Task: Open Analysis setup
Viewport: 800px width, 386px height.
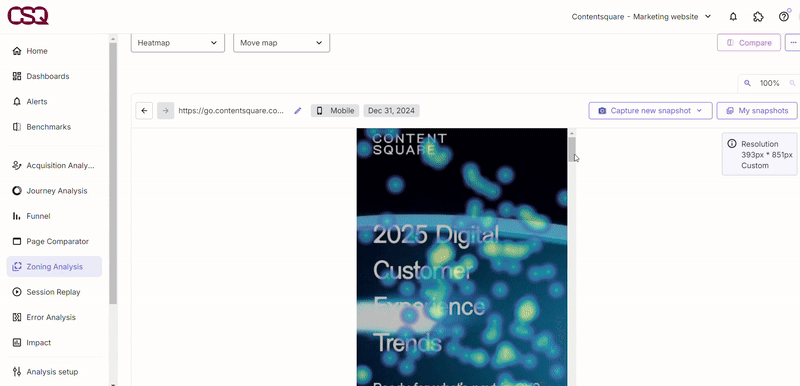Action: pyautogui.click(x=54, y=372)
